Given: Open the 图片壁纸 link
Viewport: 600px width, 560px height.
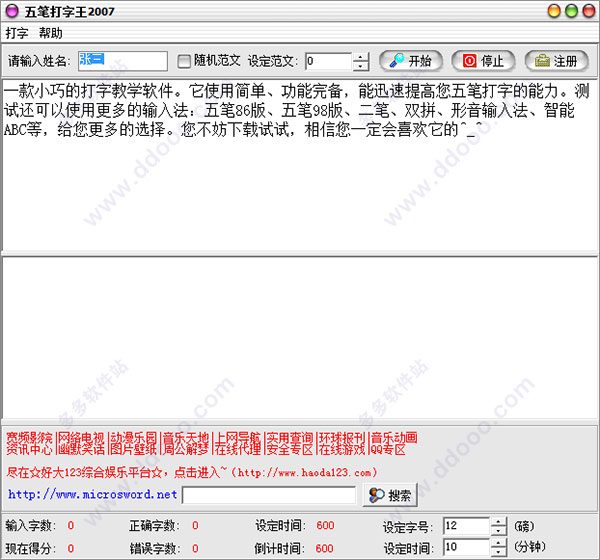Looking at the screenshot, I should [134, 449].
